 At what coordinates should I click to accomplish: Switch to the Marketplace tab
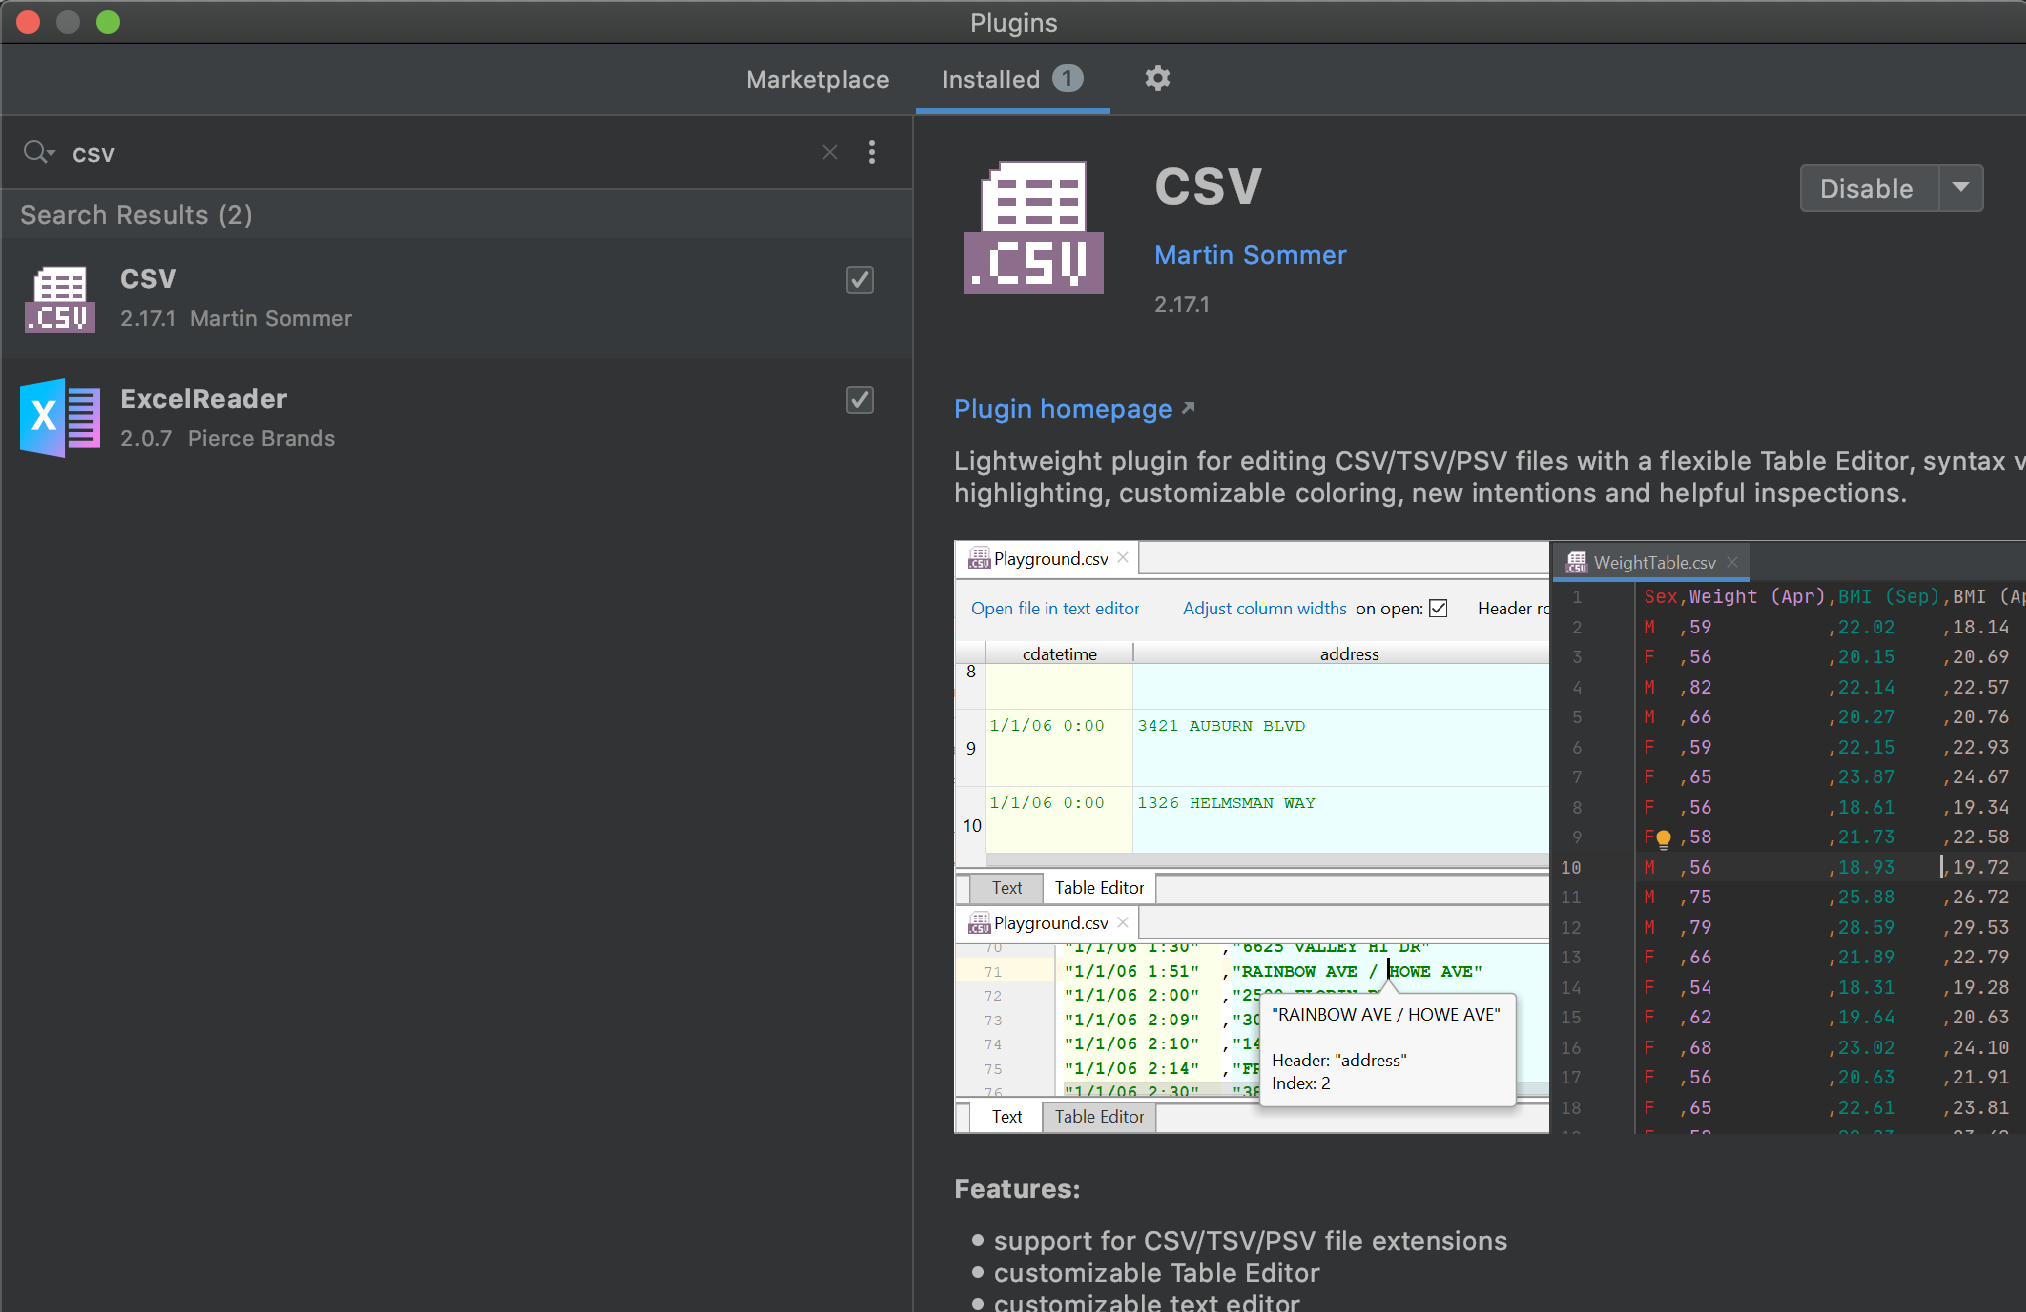(x=817, y=80)
